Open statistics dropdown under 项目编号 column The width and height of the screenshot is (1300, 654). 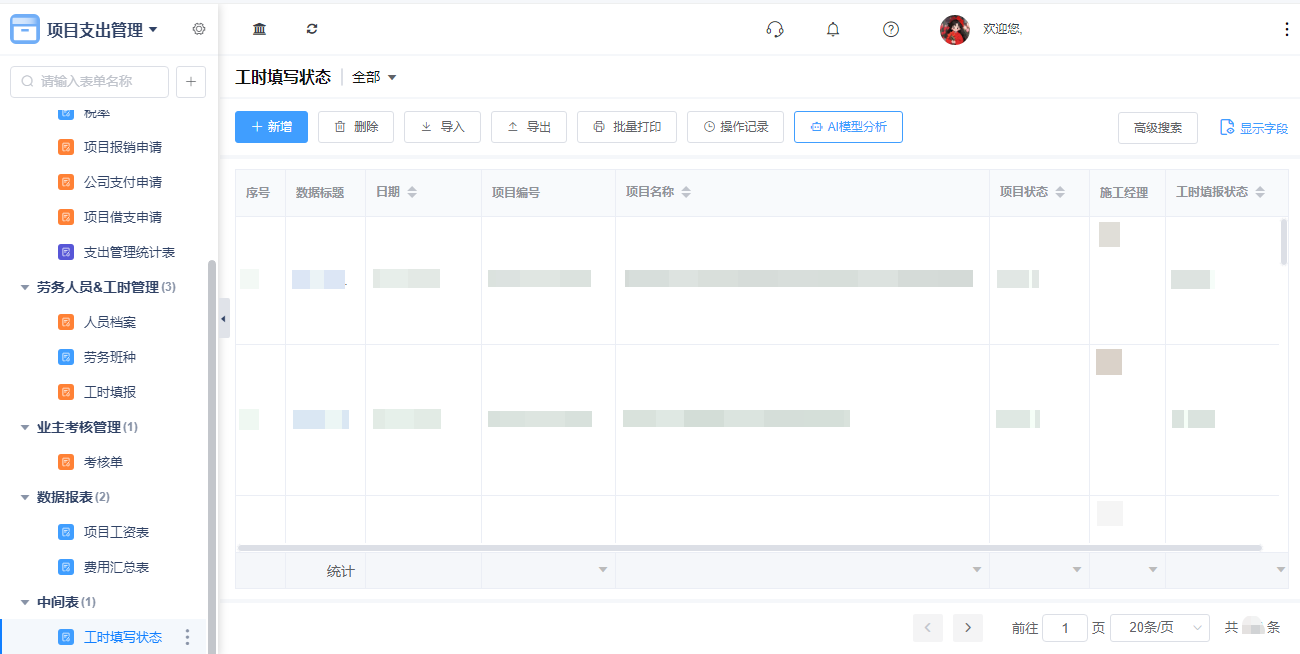[x=602, y=570]
